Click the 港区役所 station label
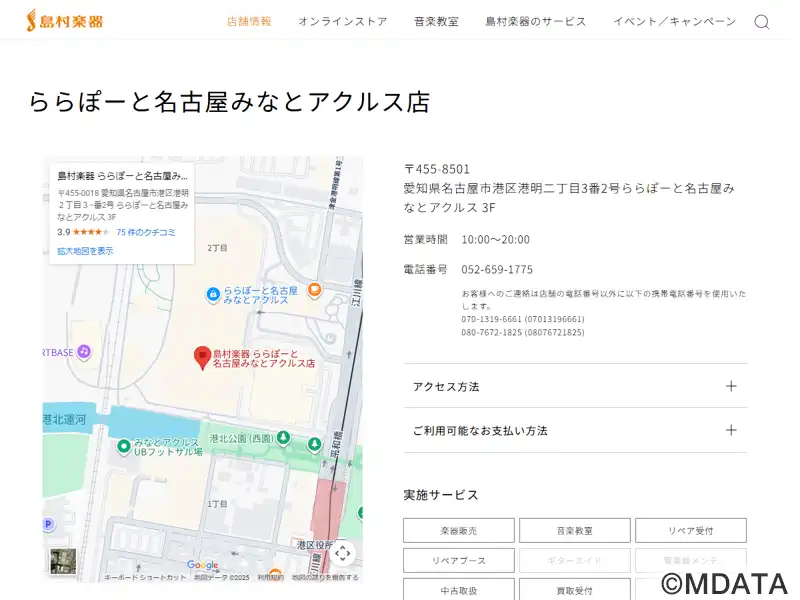Image resolution: width=800 pixels, height=600 pixels. coord(314,545)
